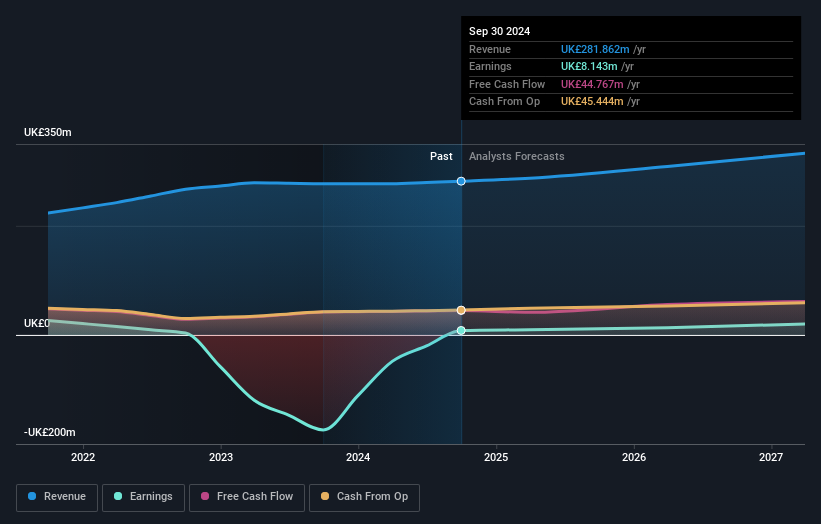Click the 2024 x-axis label
Viewport: 821px width, 524px height.
358,457
